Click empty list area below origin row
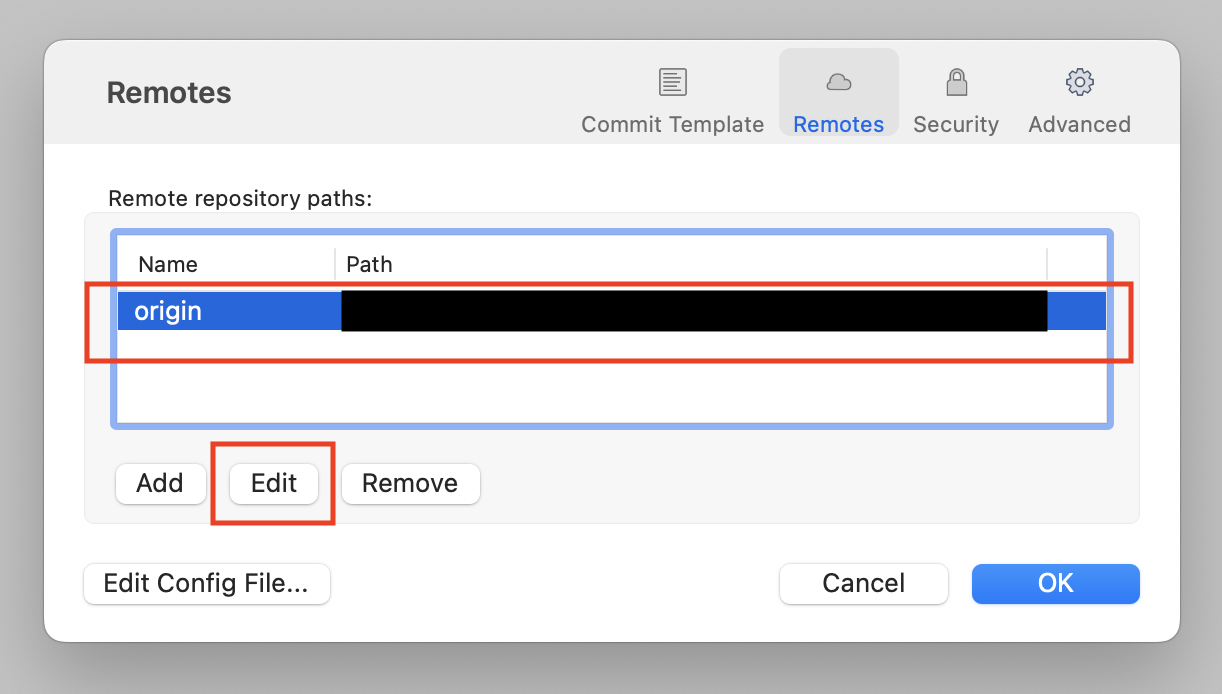This screenshot has height=694, width=1222. point(610,385)
